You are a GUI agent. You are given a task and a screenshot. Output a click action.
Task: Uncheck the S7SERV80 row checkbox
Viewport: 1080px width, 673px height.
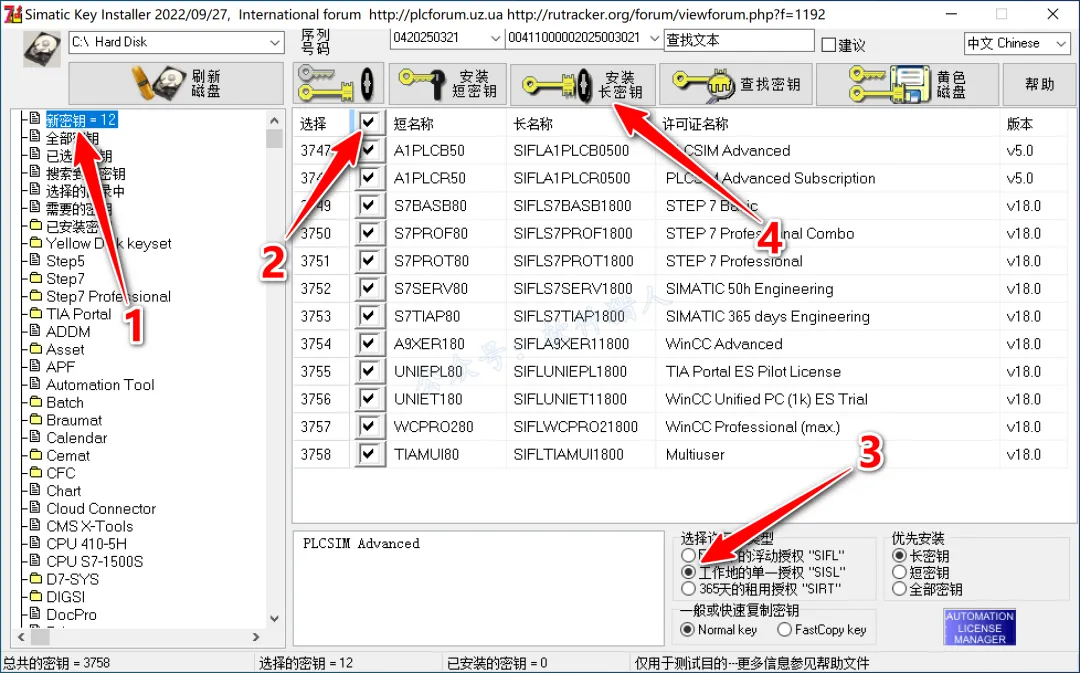point(368,288)
